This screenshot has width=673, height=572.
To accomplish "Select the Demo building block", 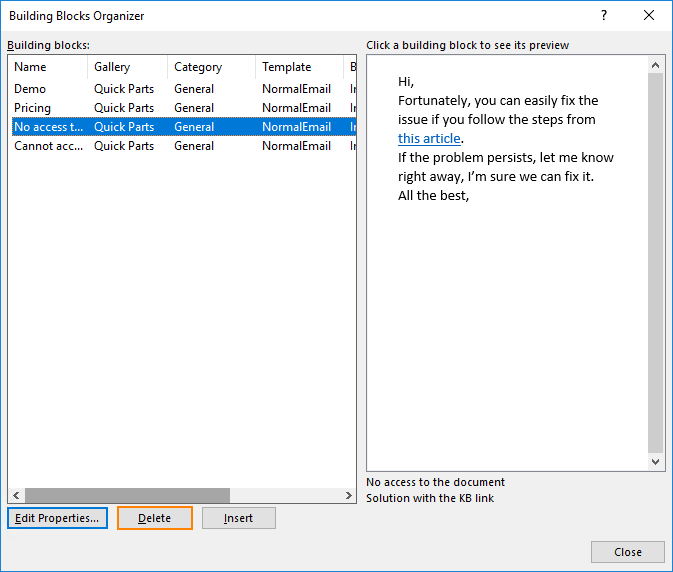I will [184, 89].
